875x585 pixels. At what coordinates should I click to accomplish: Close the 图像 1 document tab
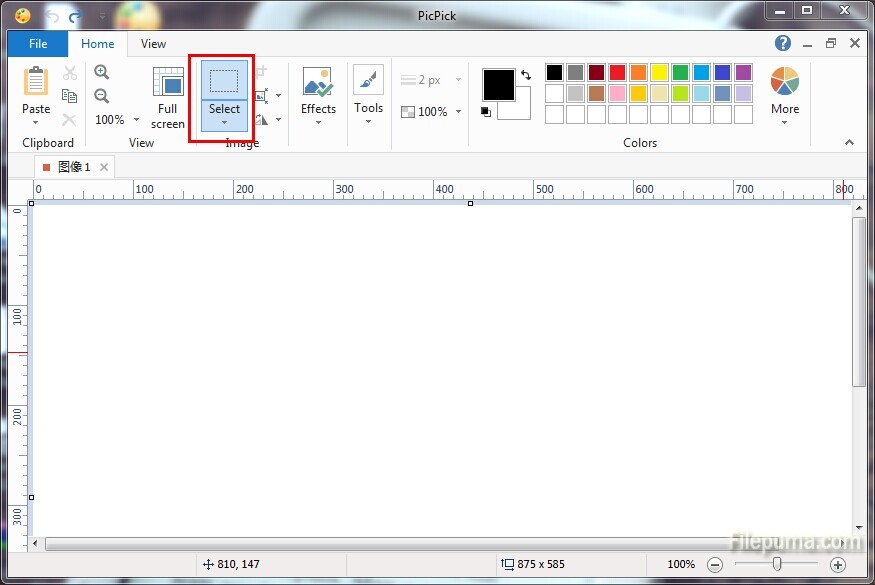click(104, 167)
